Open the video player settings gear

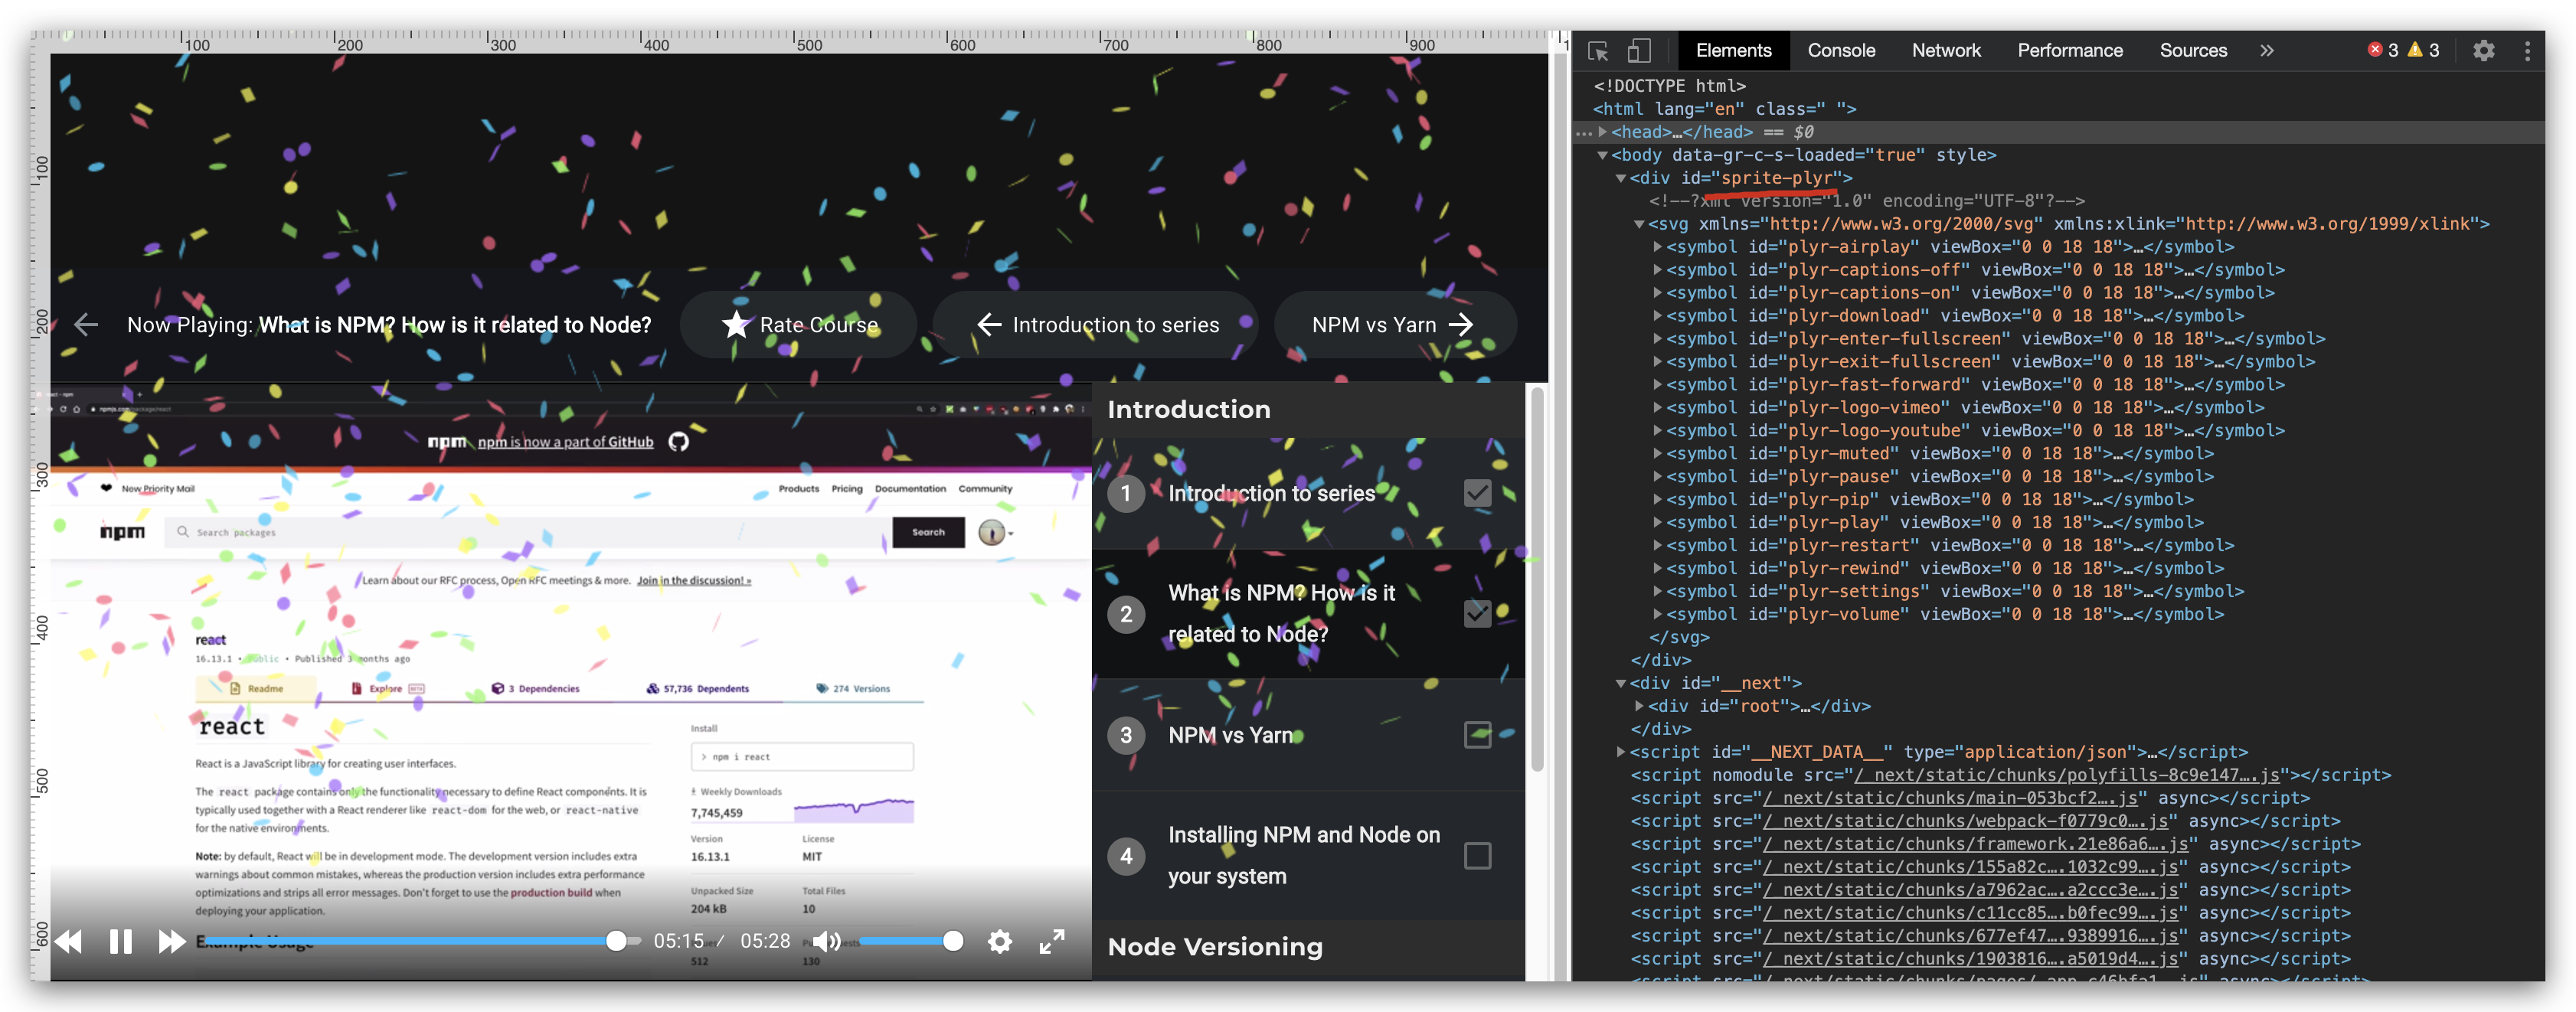coord(1000,941)
